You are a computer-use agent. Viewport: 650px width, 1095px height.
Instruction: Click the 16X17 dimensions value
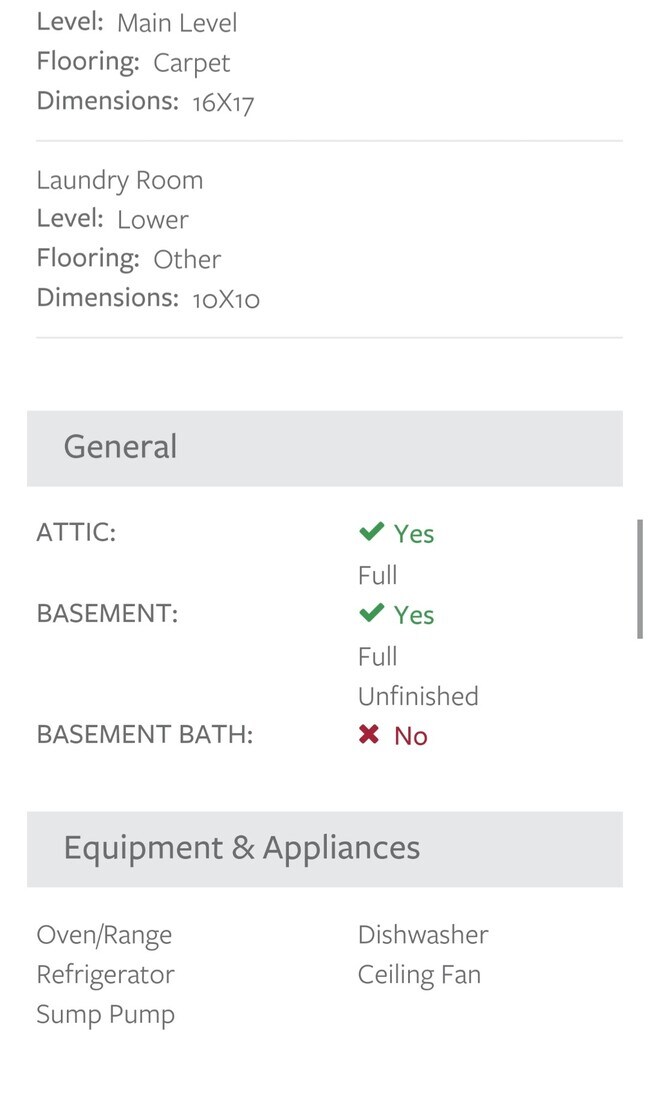(x=223, y=103)
